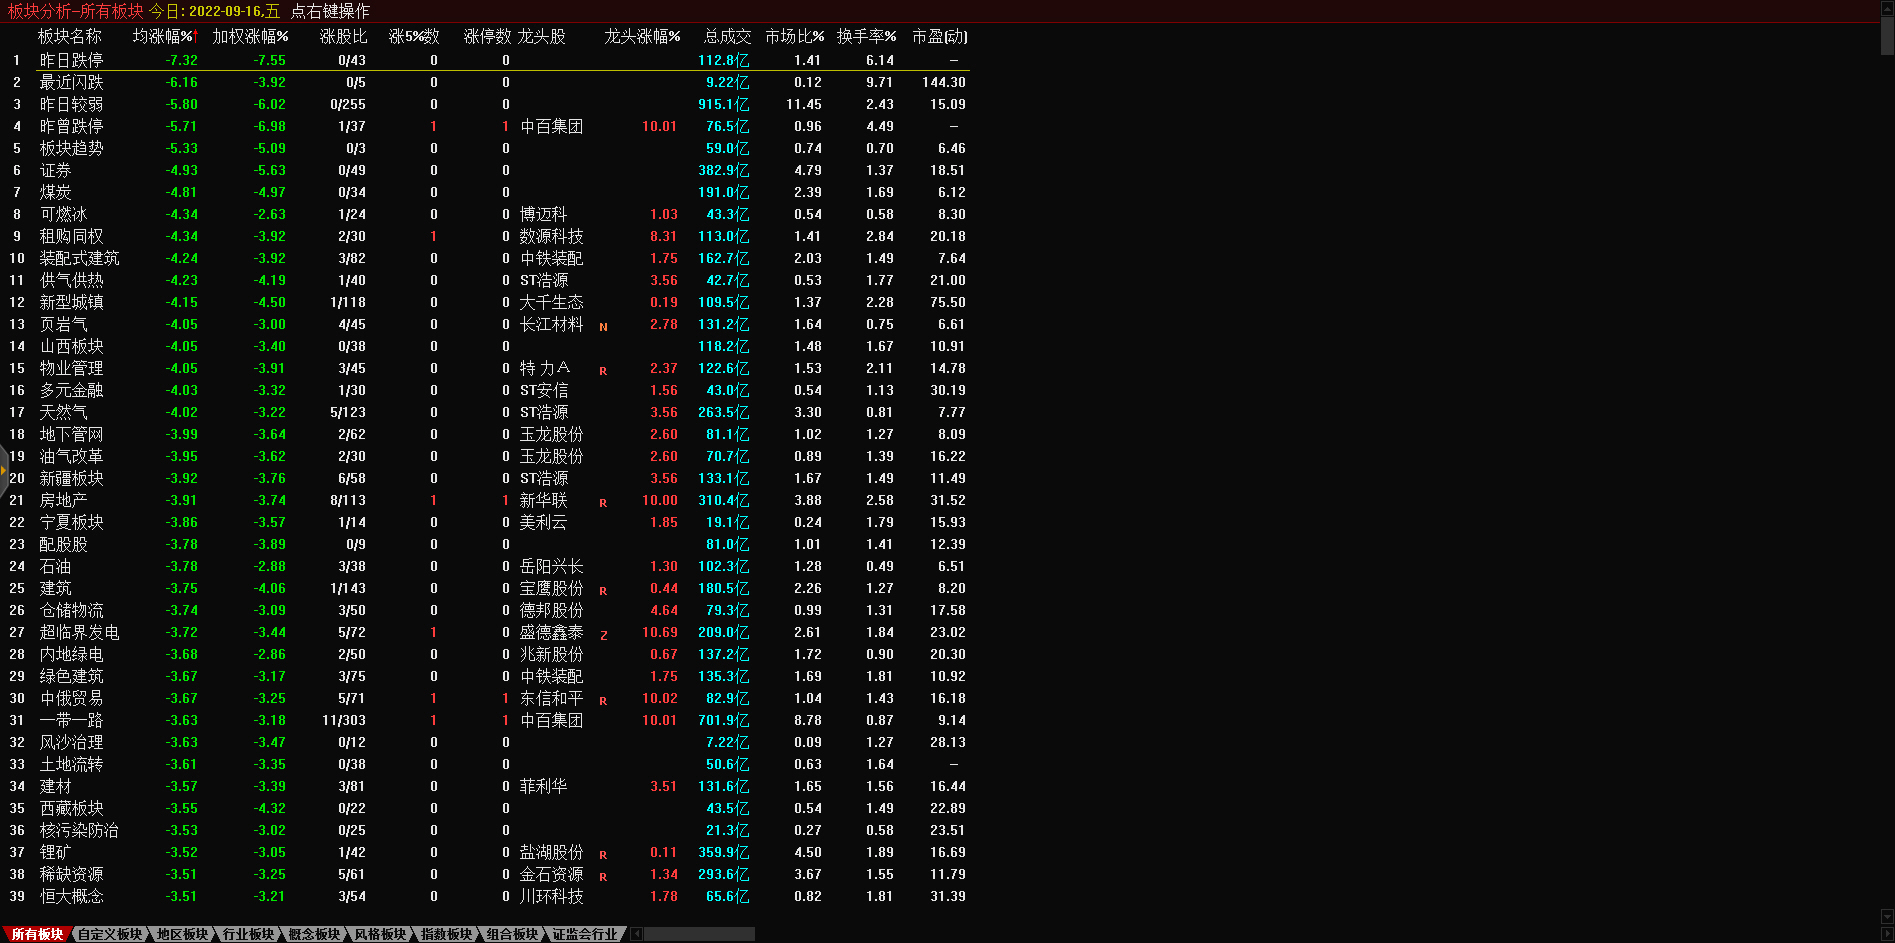Click N marker beside 长江材料
1895x943 pixels.
(x=603, y=326)
